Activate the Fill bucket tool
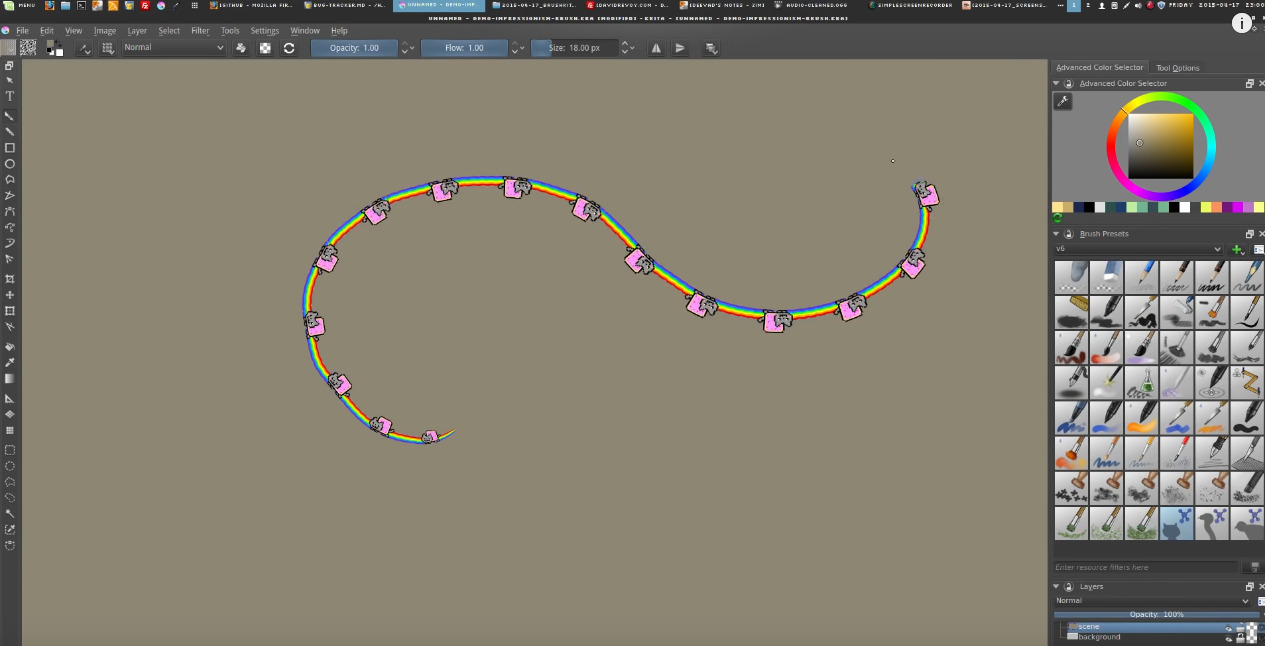The height and width of the screenshot is (646, 1265). 10,347
